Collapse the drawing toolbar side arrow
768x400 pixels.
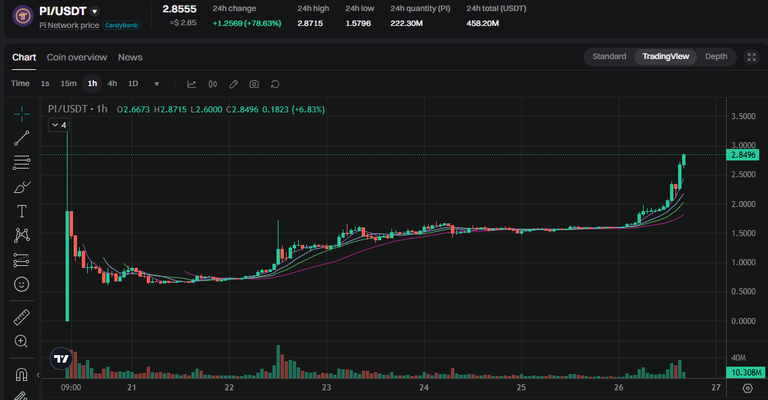click(x=38, y=375)
